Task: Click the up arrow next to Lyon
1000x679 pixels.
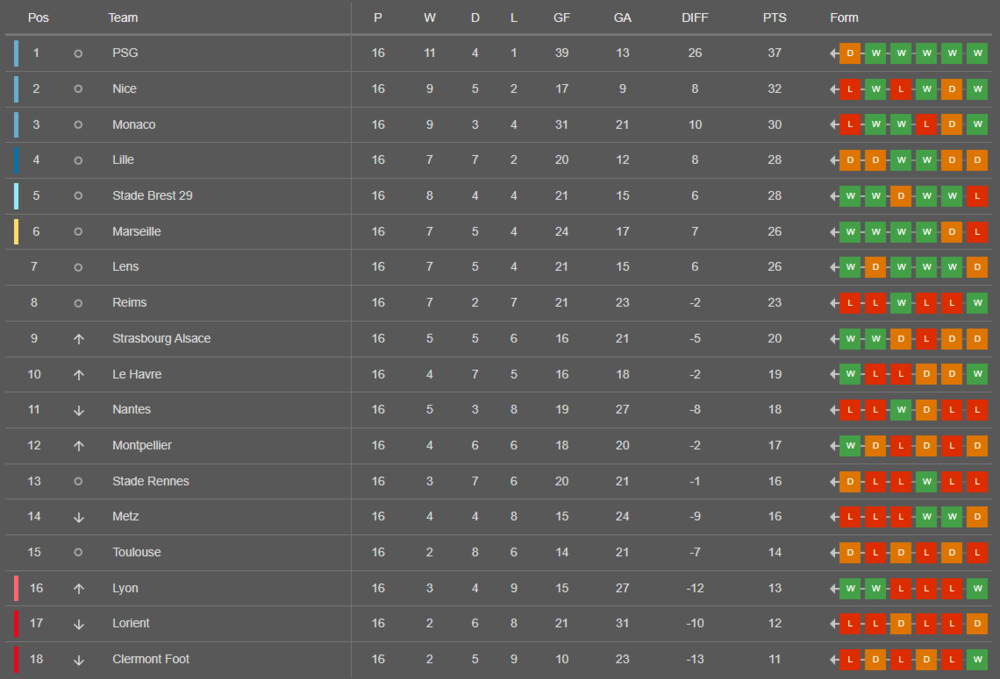Action: click(x=78, y=589)
